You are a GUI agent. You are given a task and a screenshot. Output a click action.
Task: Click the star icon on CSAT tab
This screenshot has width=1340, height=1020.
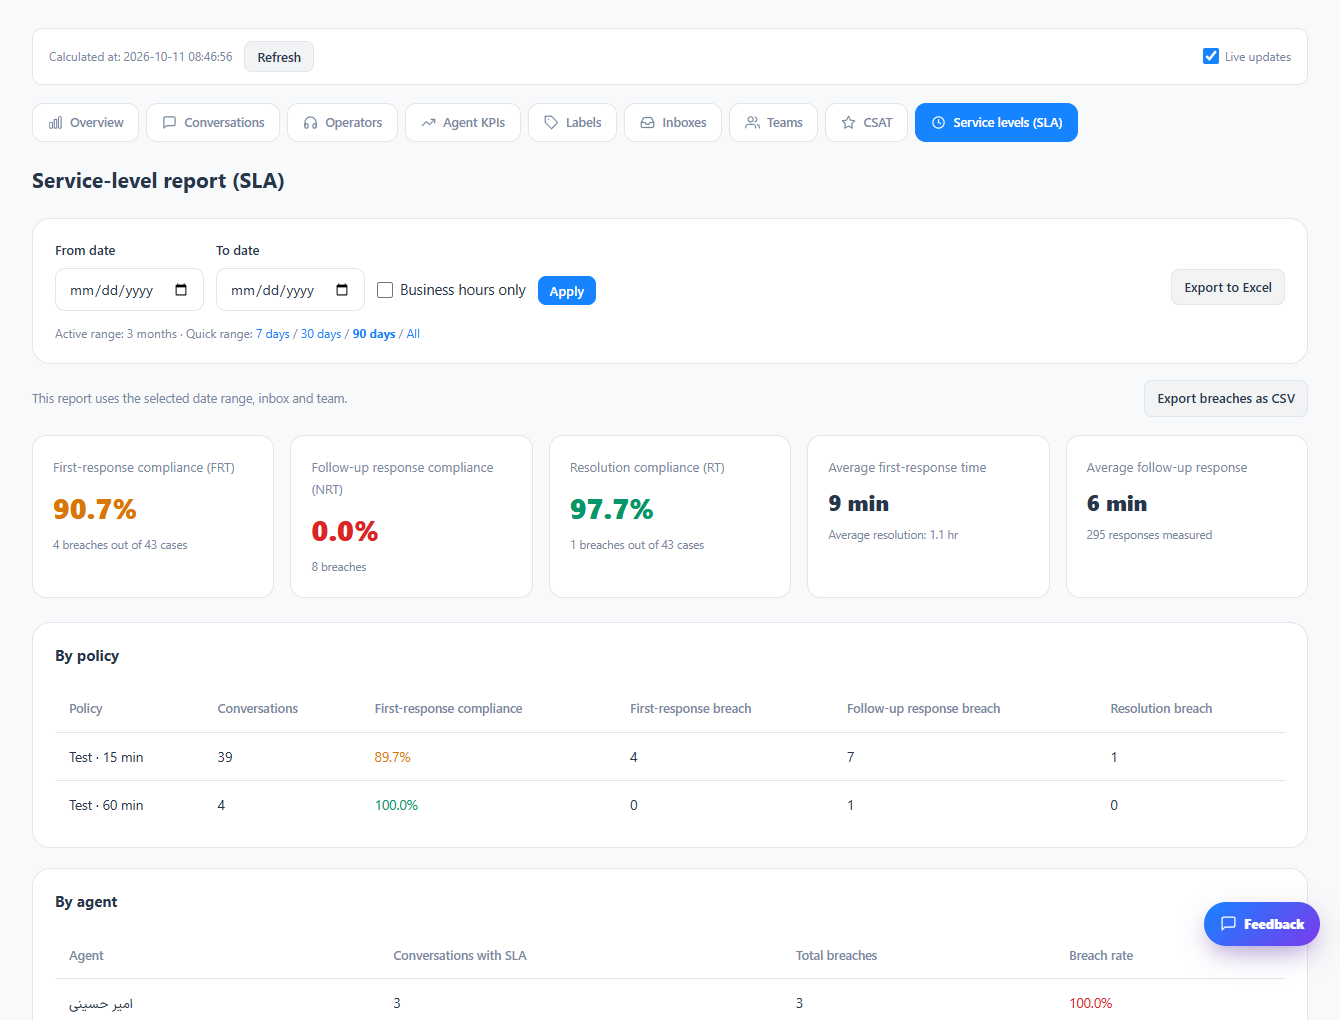point(848,123)
